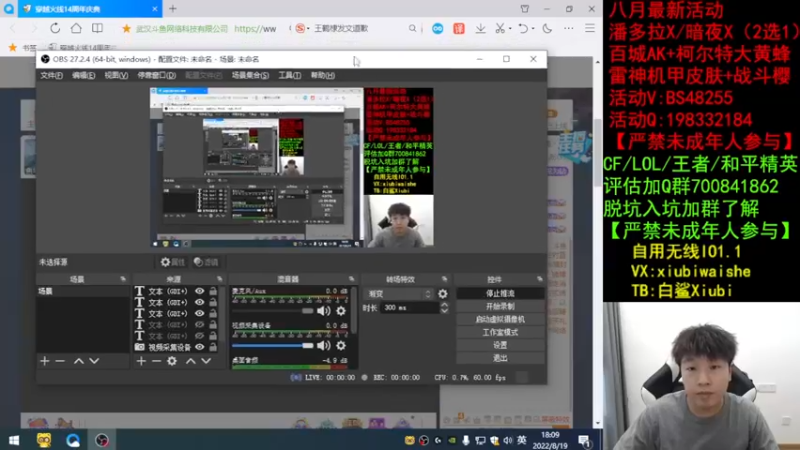Hide the topmost 文本 (GDI+) source
800x450 pixels.
click(199, 291)
